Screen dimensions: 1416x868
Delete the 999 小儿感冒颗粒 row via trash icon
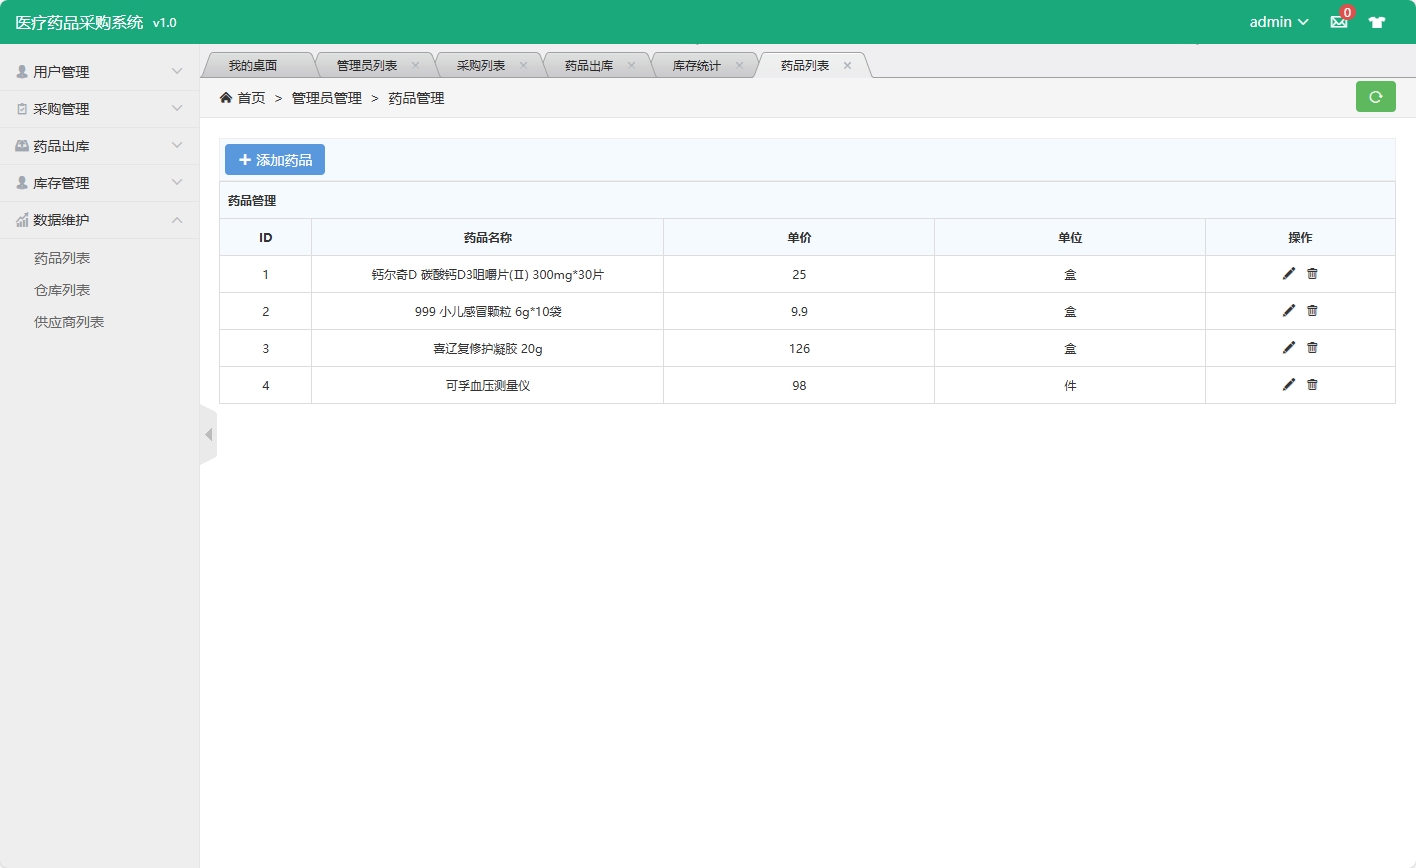[x=1312, y=311]
